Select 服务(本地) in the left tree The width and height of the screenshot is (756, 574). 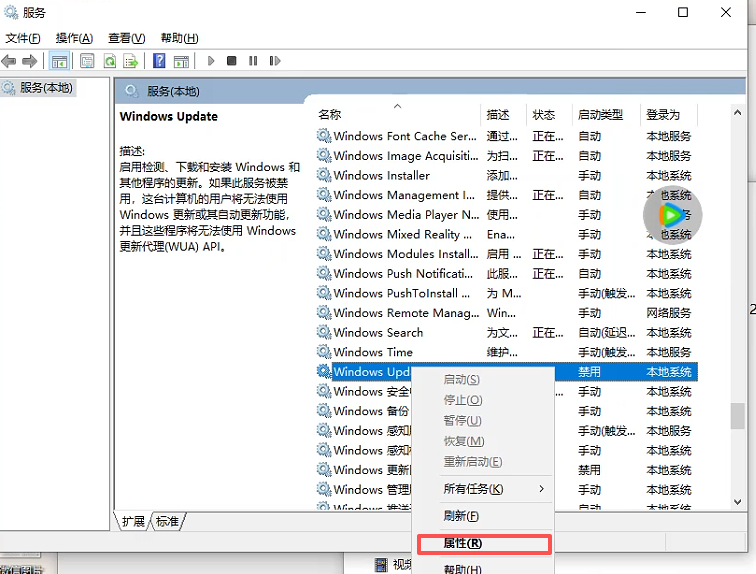(39, 88)
